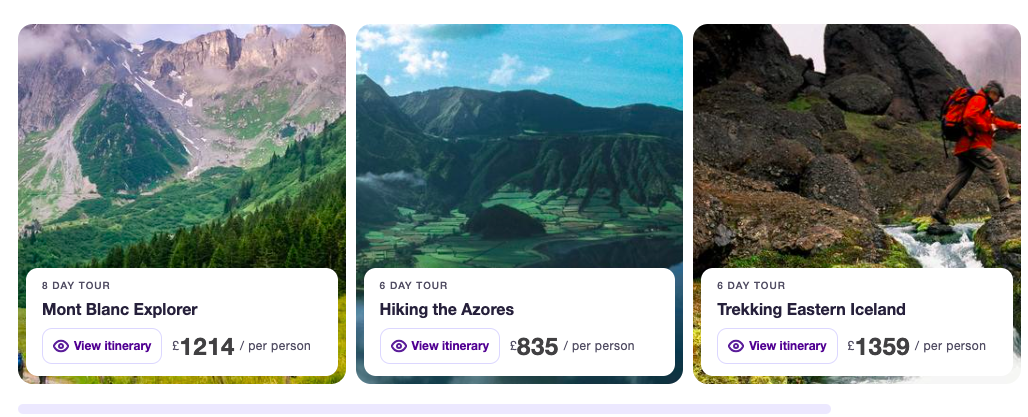Click 6 DAY TOUR label above Trekking Eastern Iceland

pos(751,285)
